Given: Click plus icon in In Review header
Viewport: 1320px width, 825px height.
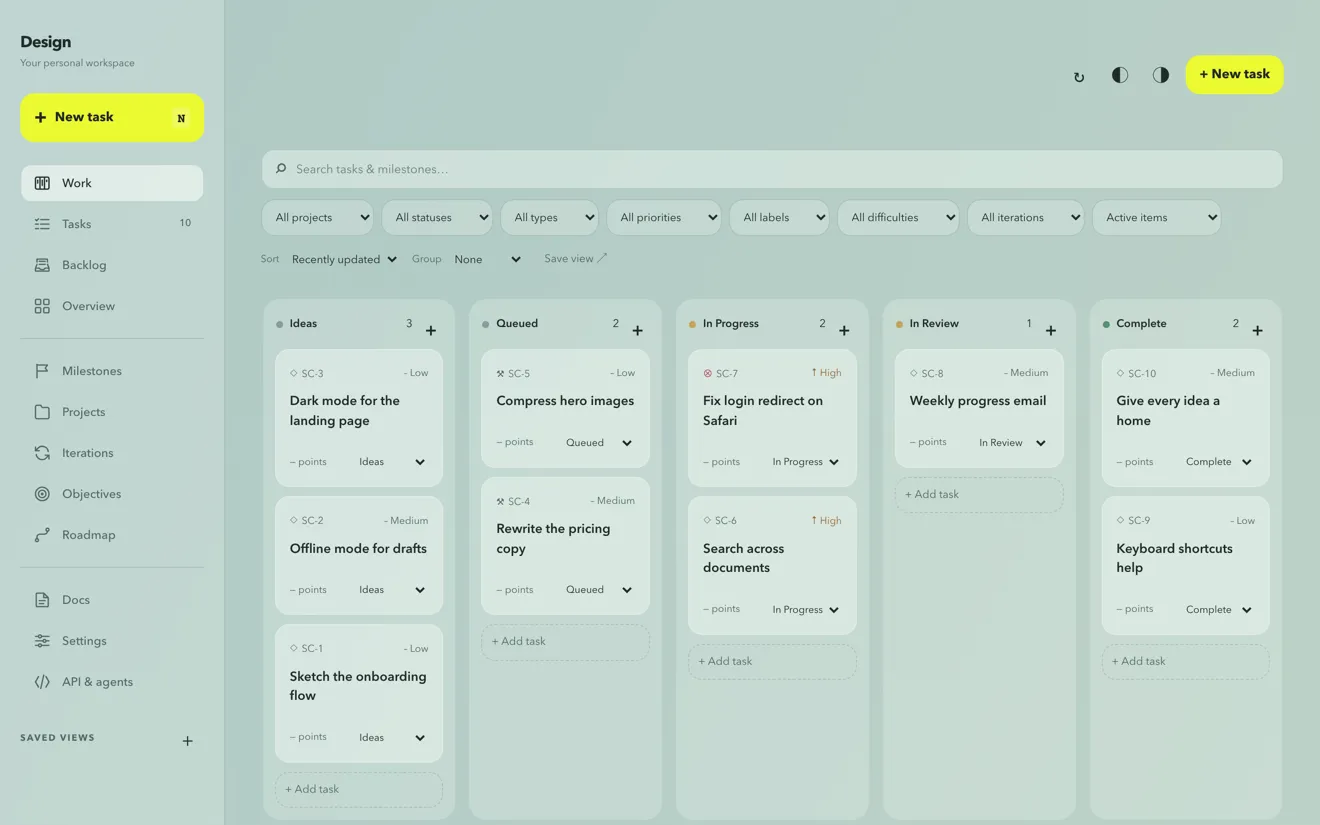Looking at the screenshot, I should [x=1051, y=330].
